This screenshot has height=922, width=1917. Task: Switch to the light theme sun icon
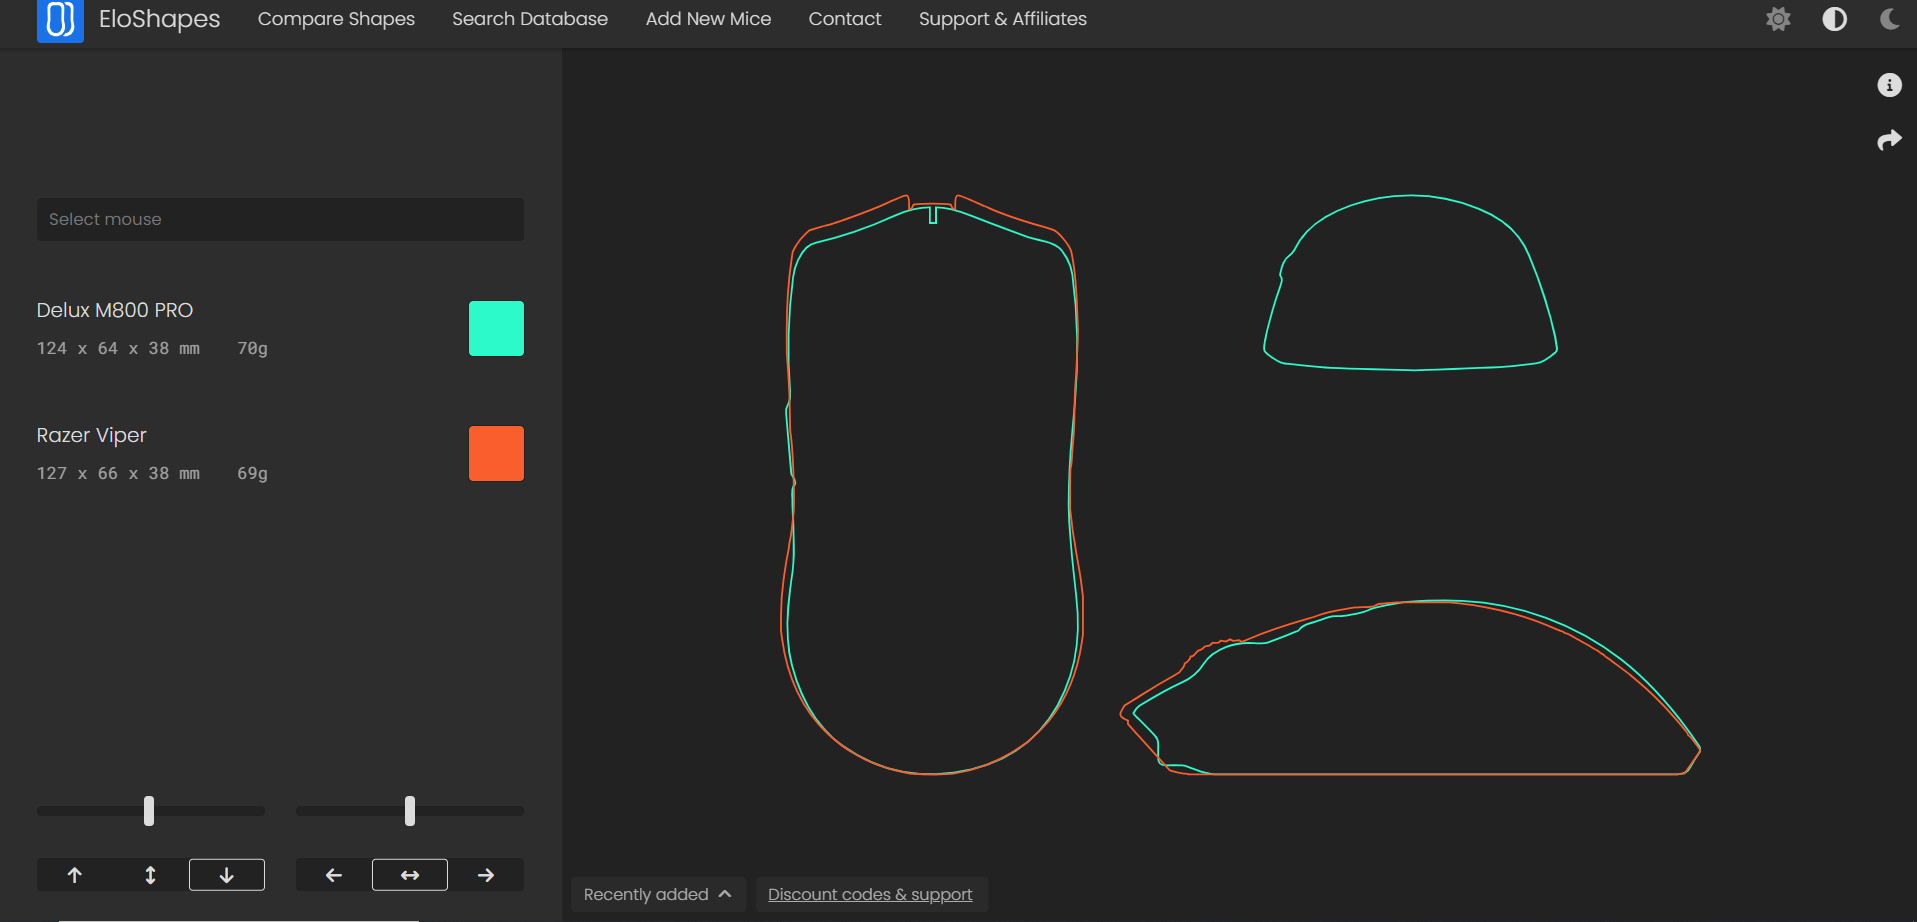tap(1778, 19)
